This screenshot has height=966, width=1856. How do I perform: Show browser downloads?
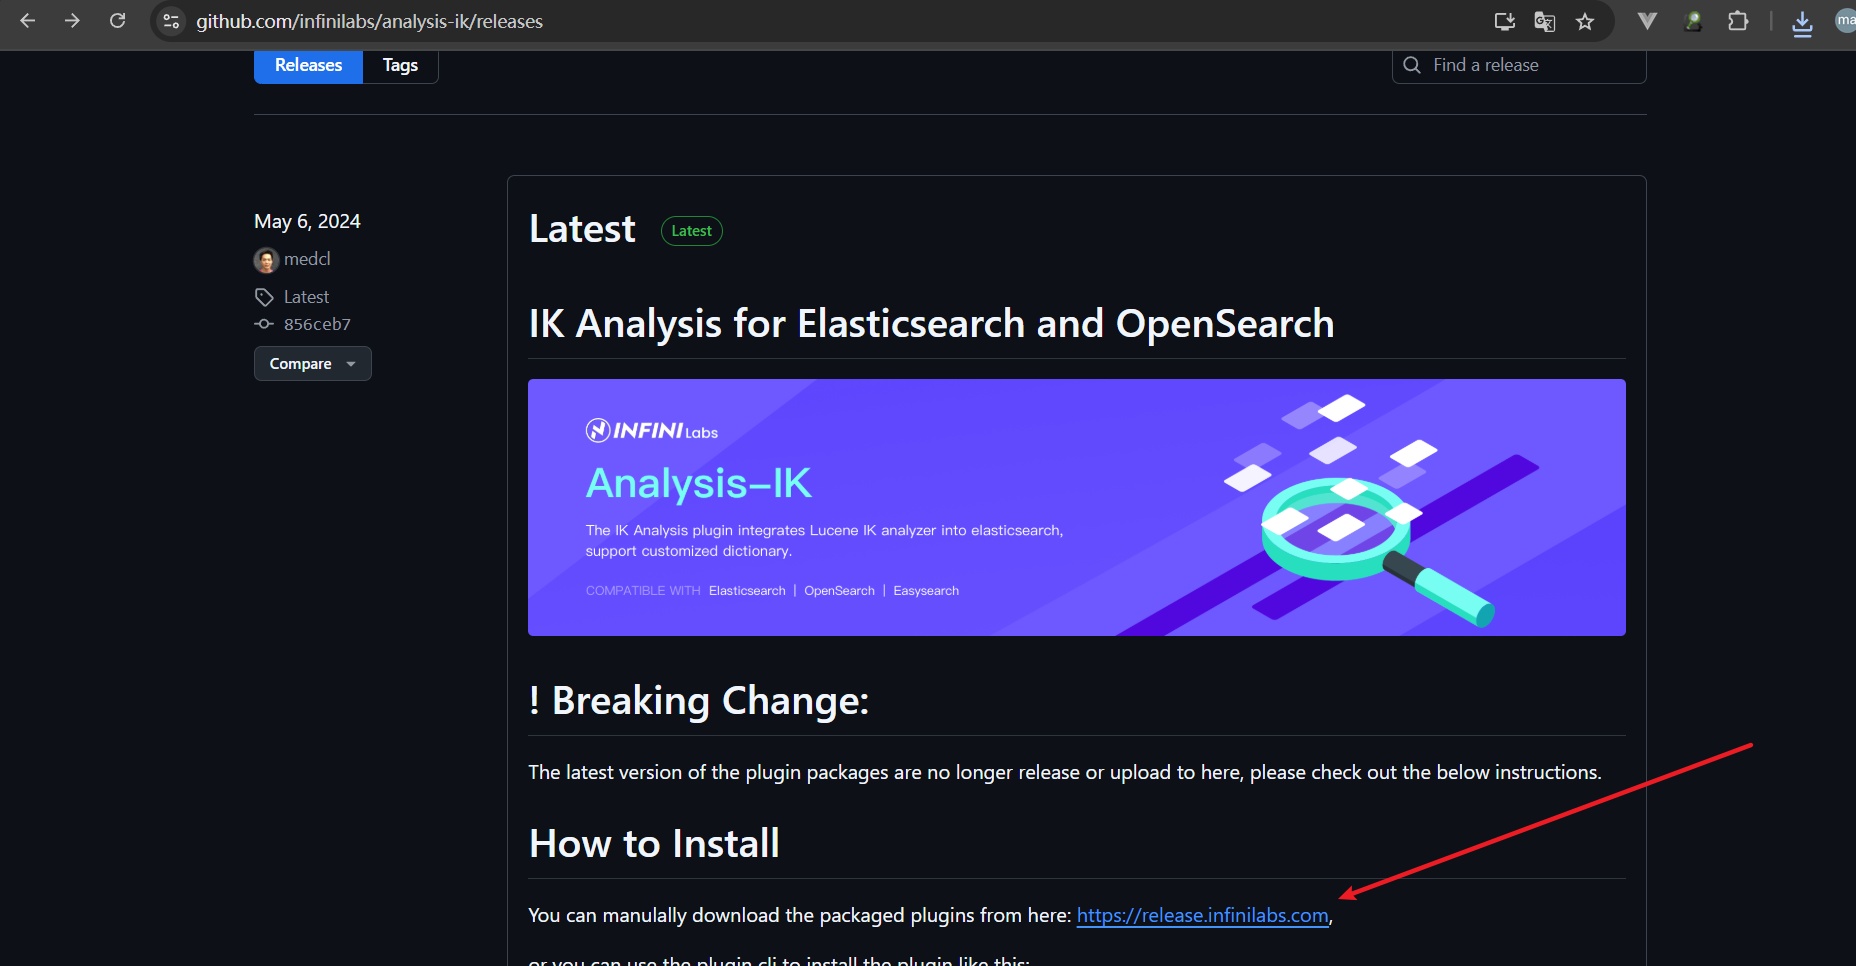[1802, 22]
